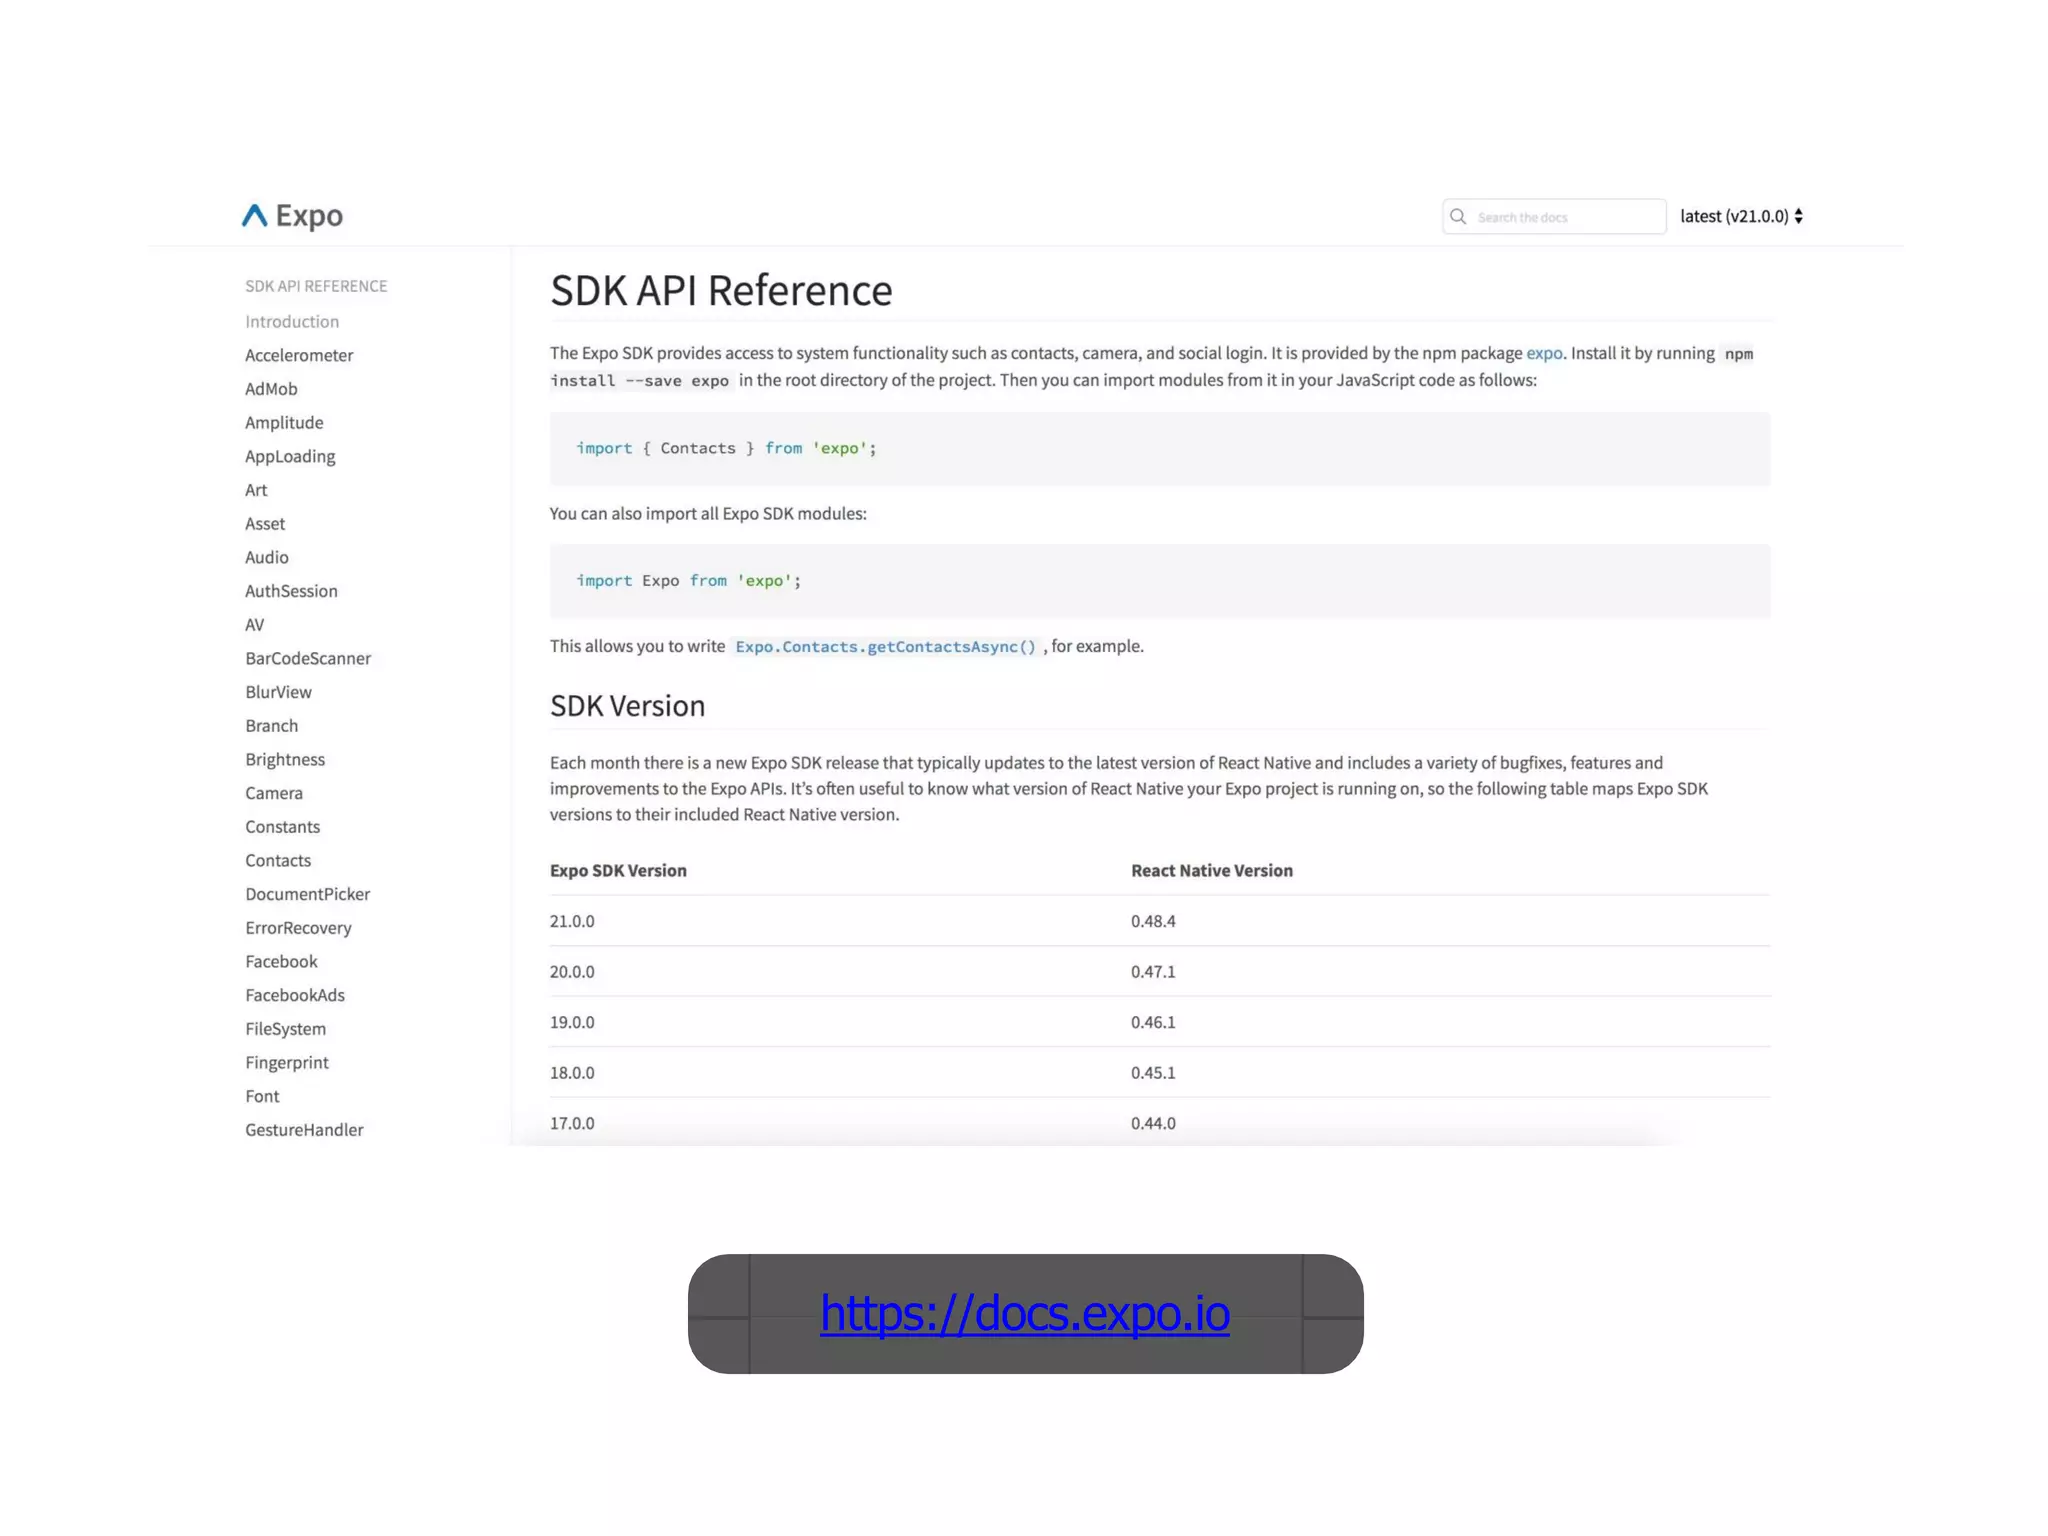
Task: Open the Accelerometer sidebar item
Action: coord(299,355)
